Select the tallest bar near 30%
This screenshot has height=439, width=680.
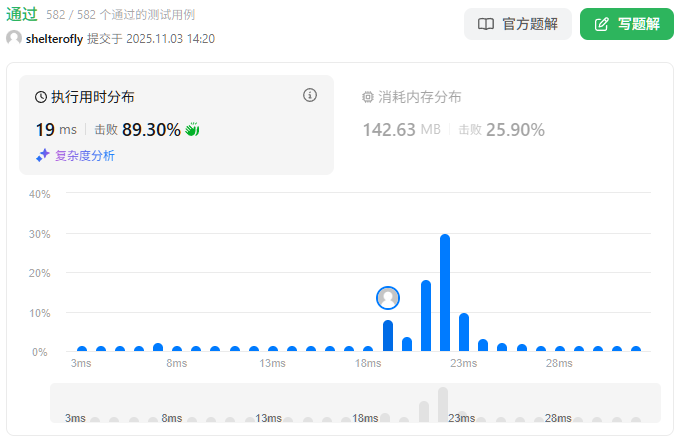pos(445,293)
